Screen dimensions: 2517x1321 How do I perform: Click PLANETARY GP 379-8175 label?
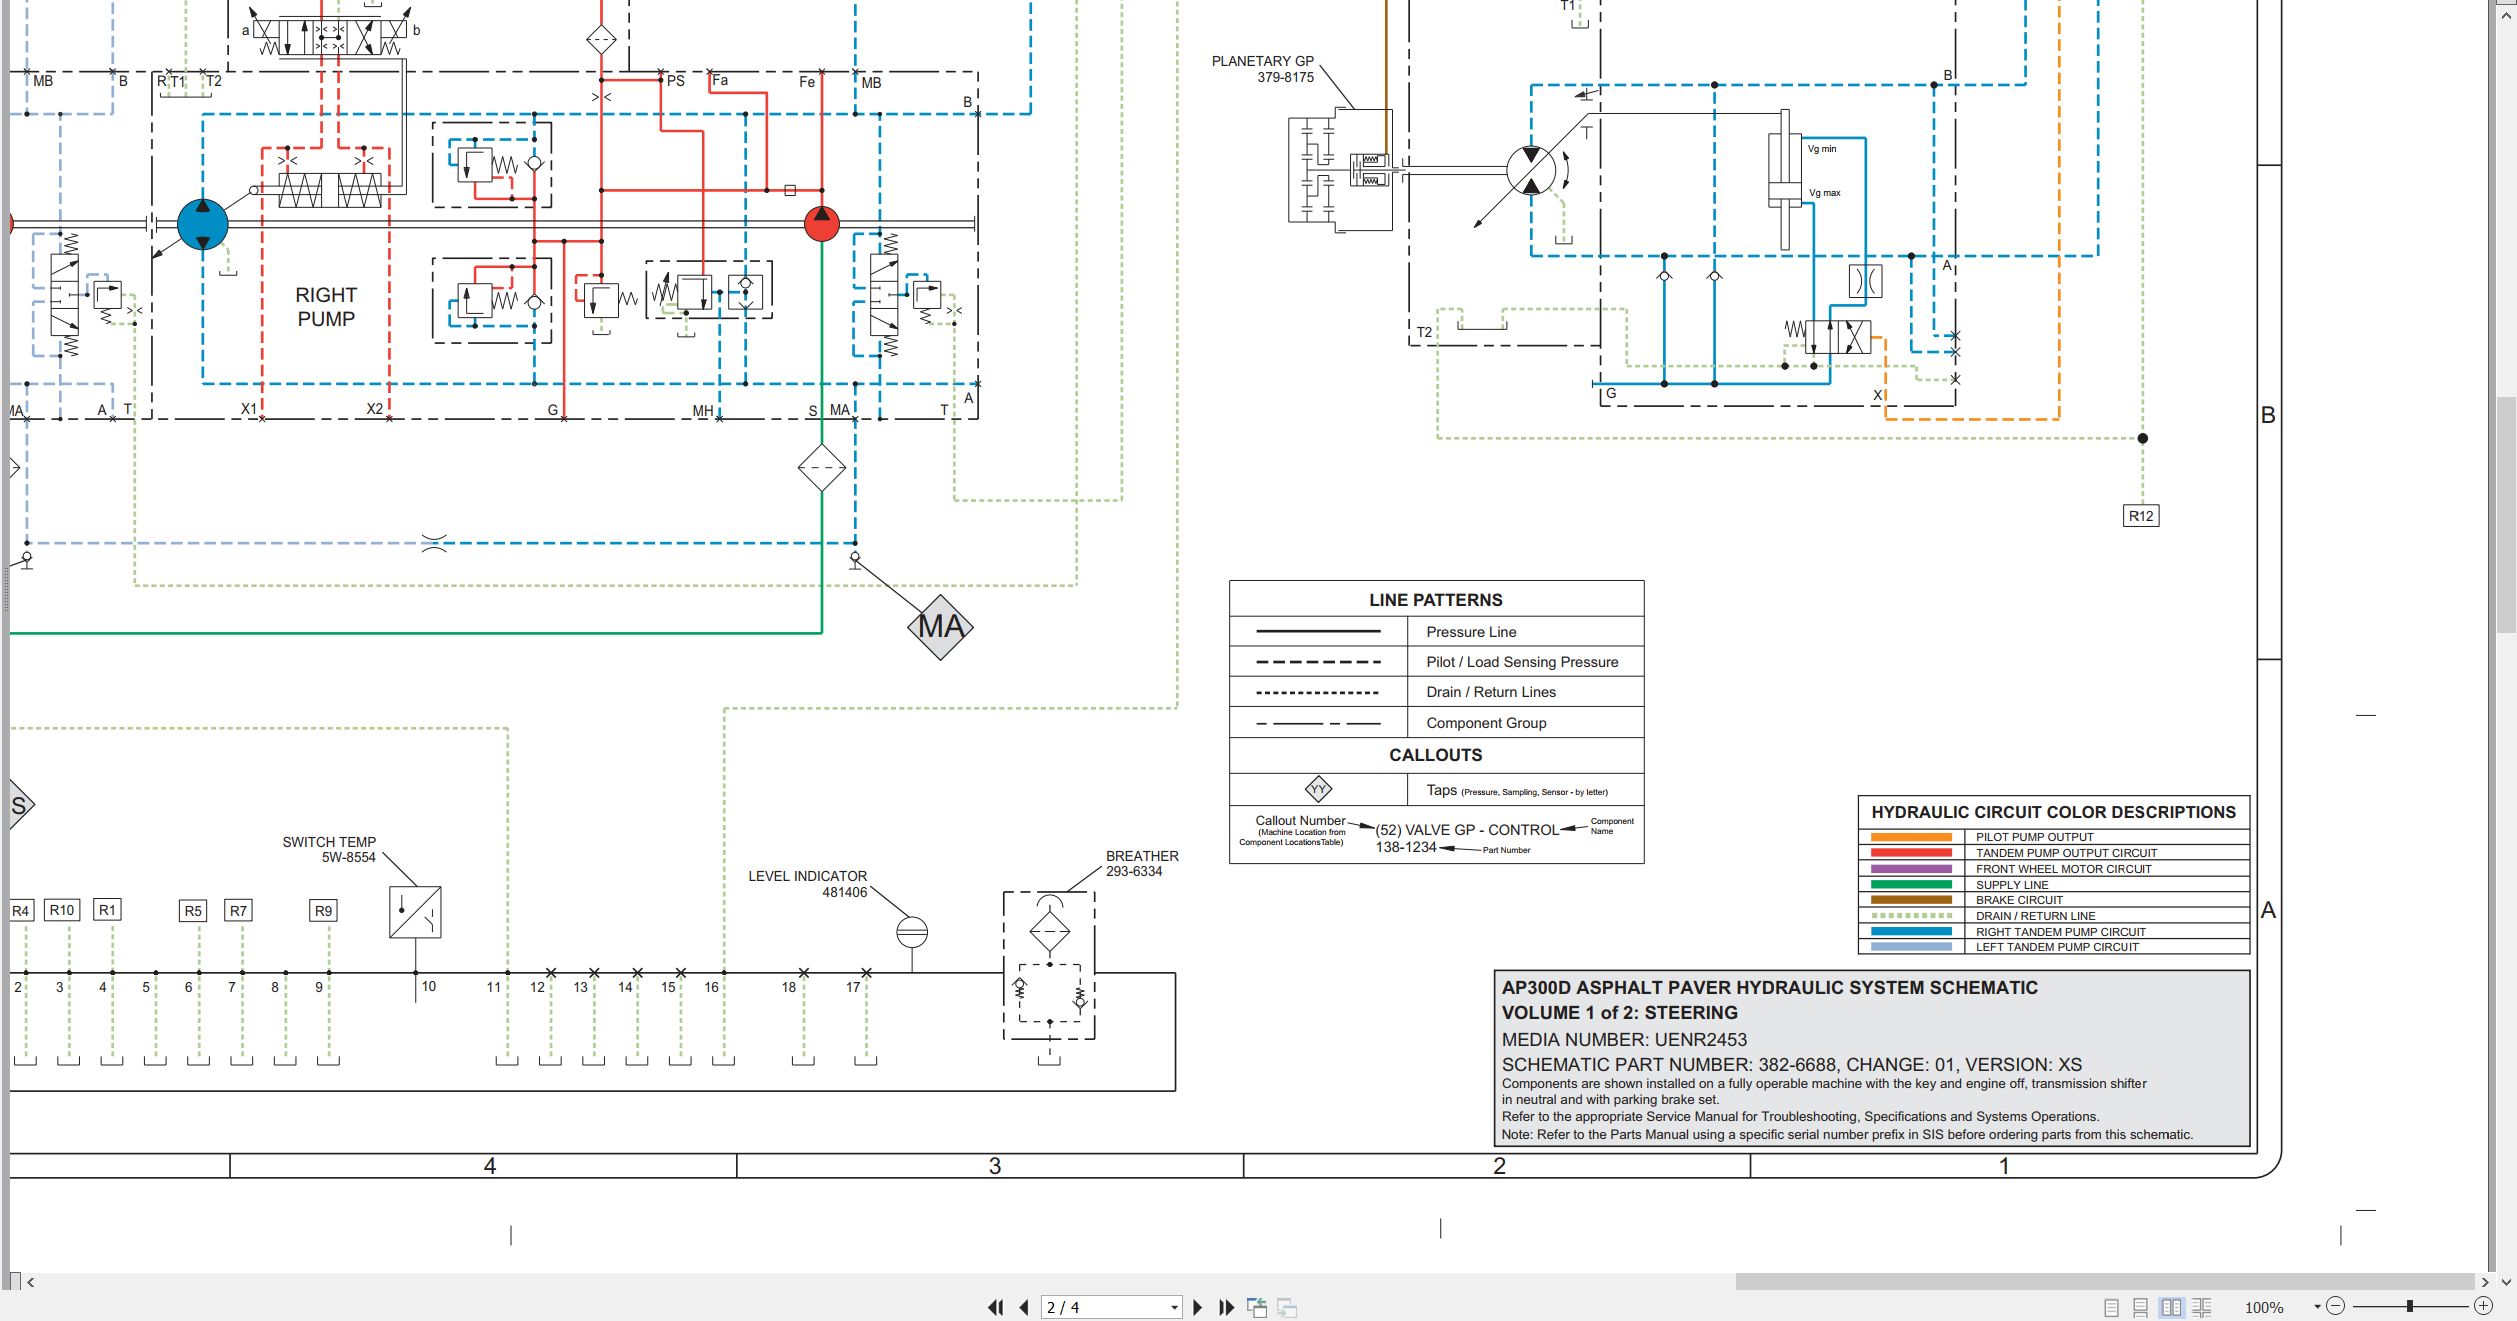tap(1263, 69)
